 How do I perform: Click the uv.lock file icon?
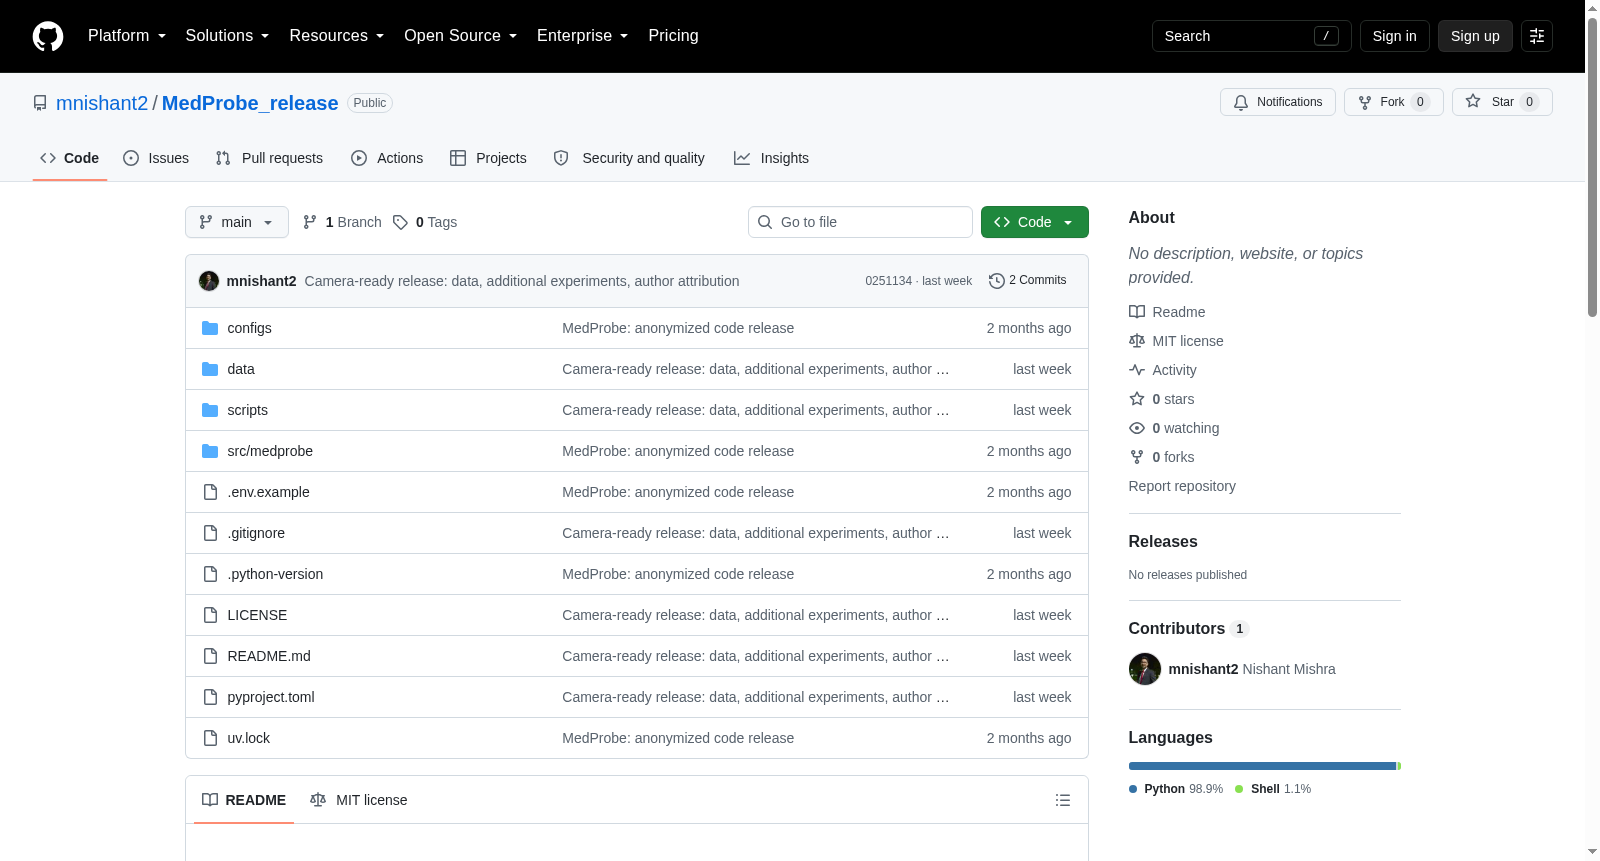(210, 738)
